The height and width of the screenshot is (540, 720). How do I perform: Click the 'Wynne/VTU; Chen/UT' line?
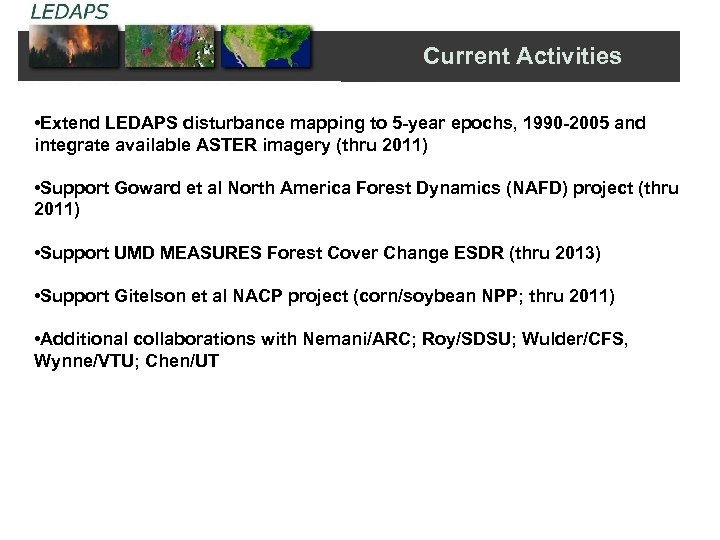[126, 361]
